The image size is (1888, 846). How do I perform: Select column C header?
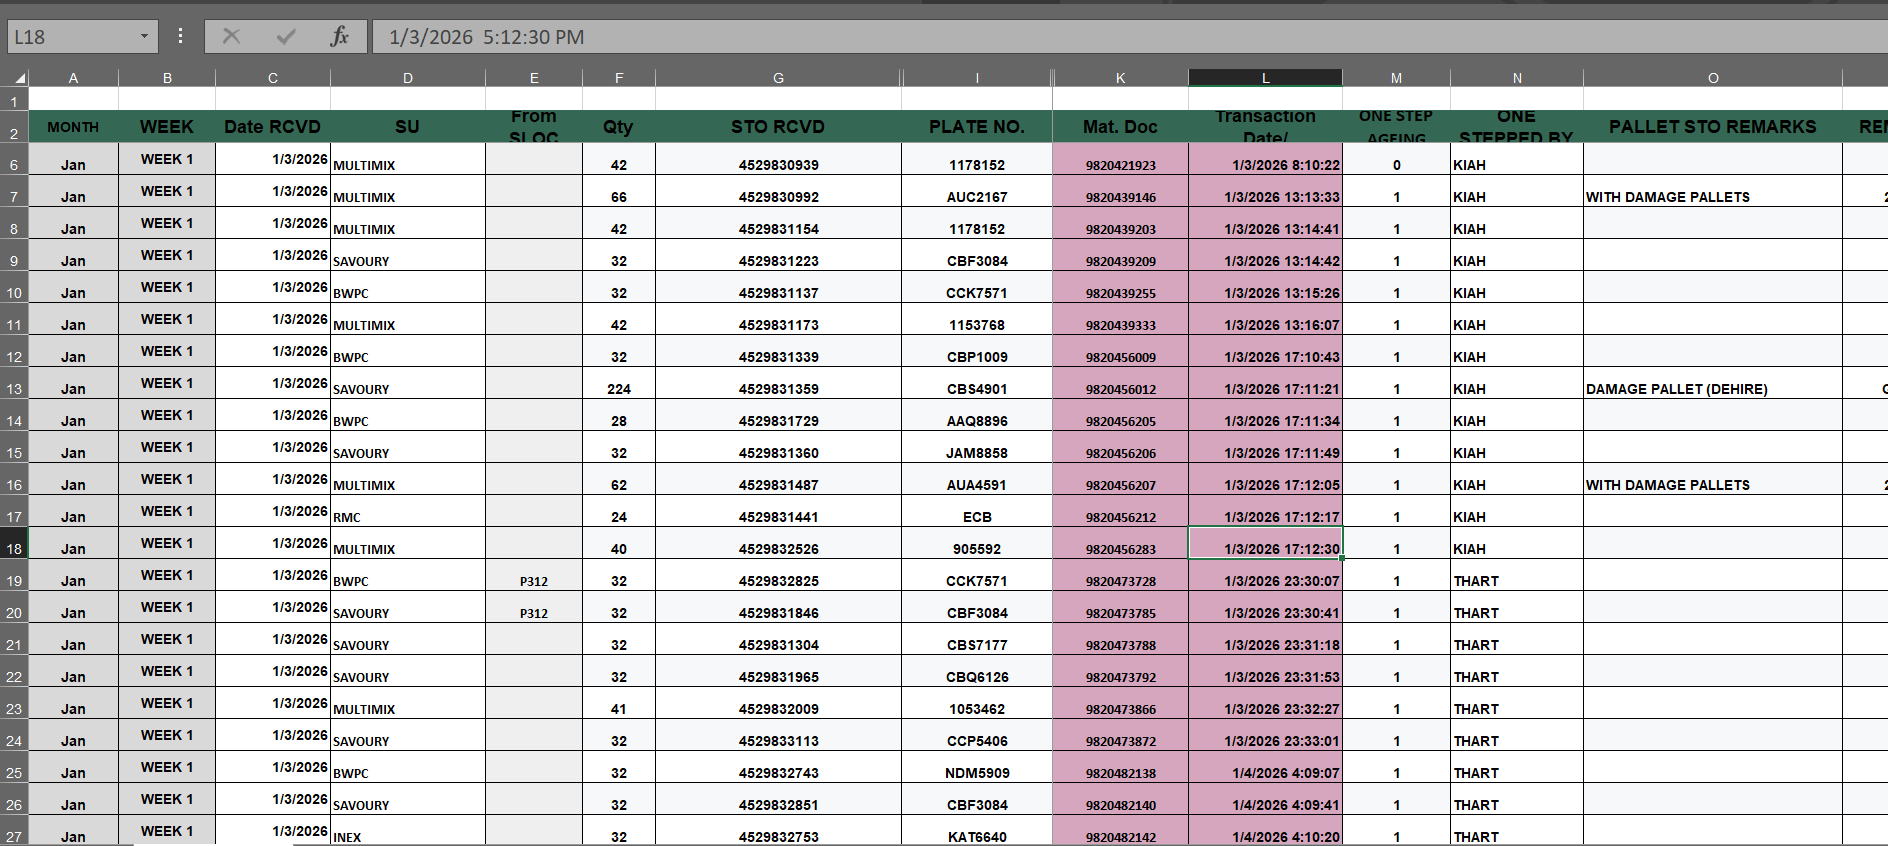coord(272,78)
